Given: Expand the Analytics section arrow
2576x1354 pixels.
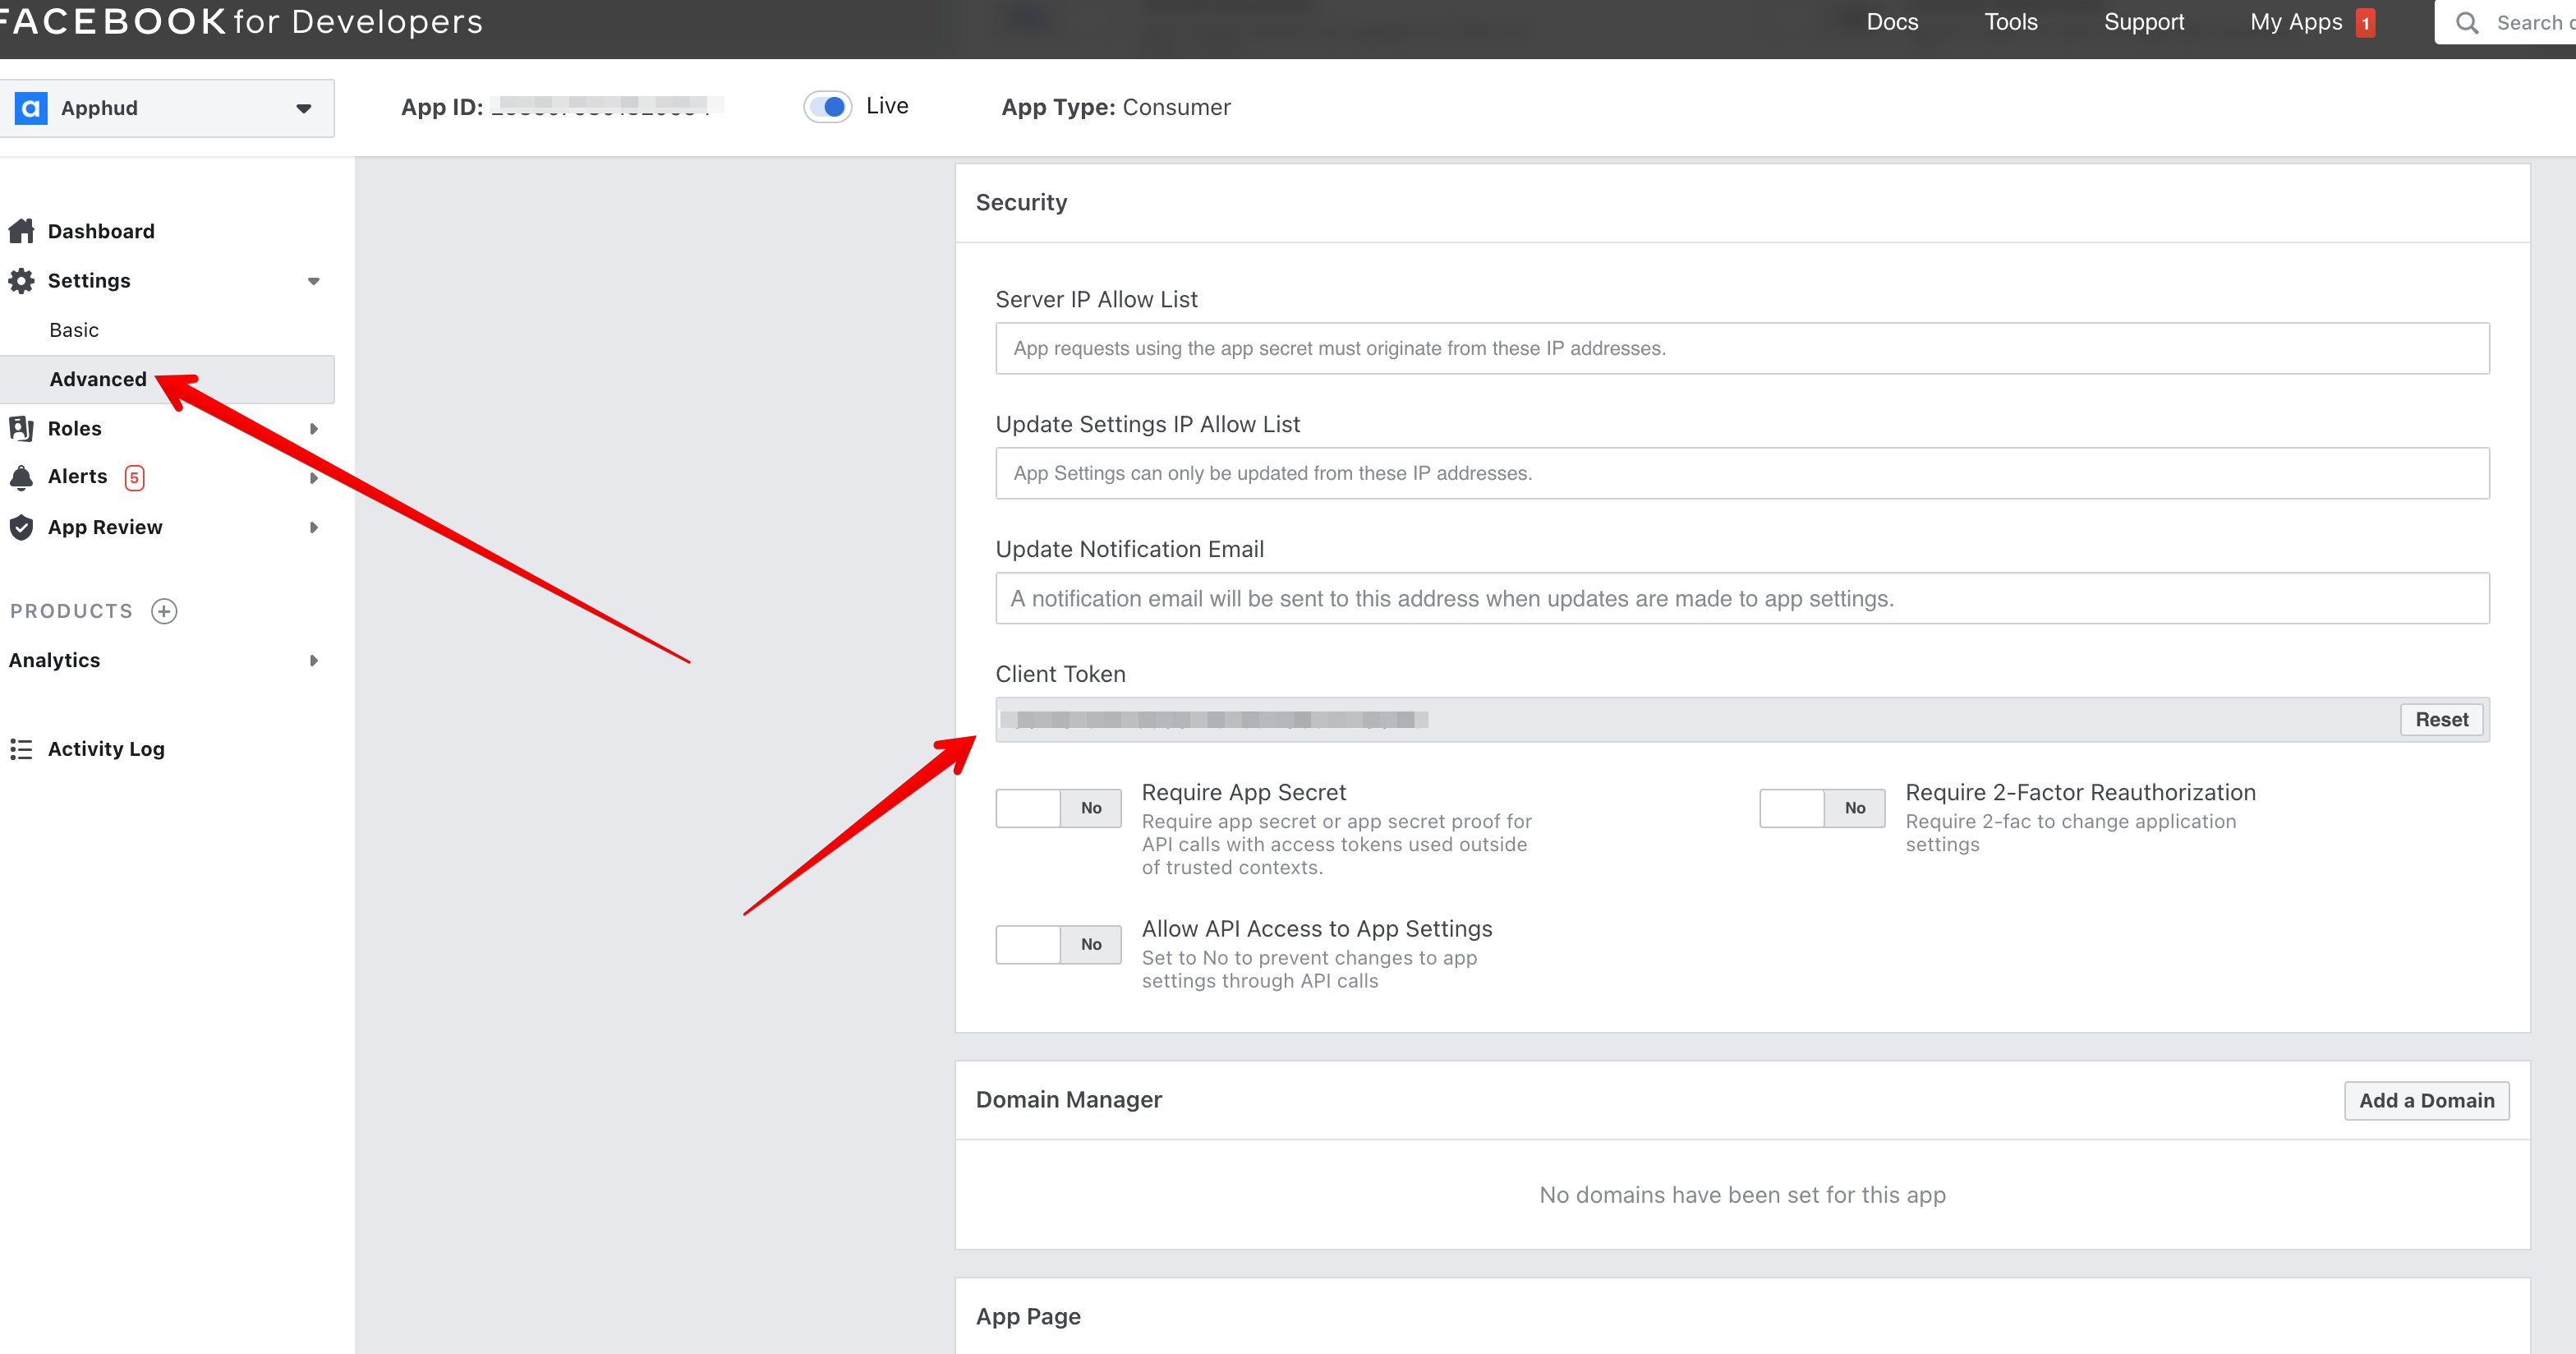Looking at the screenshot, I should (314, 660).
